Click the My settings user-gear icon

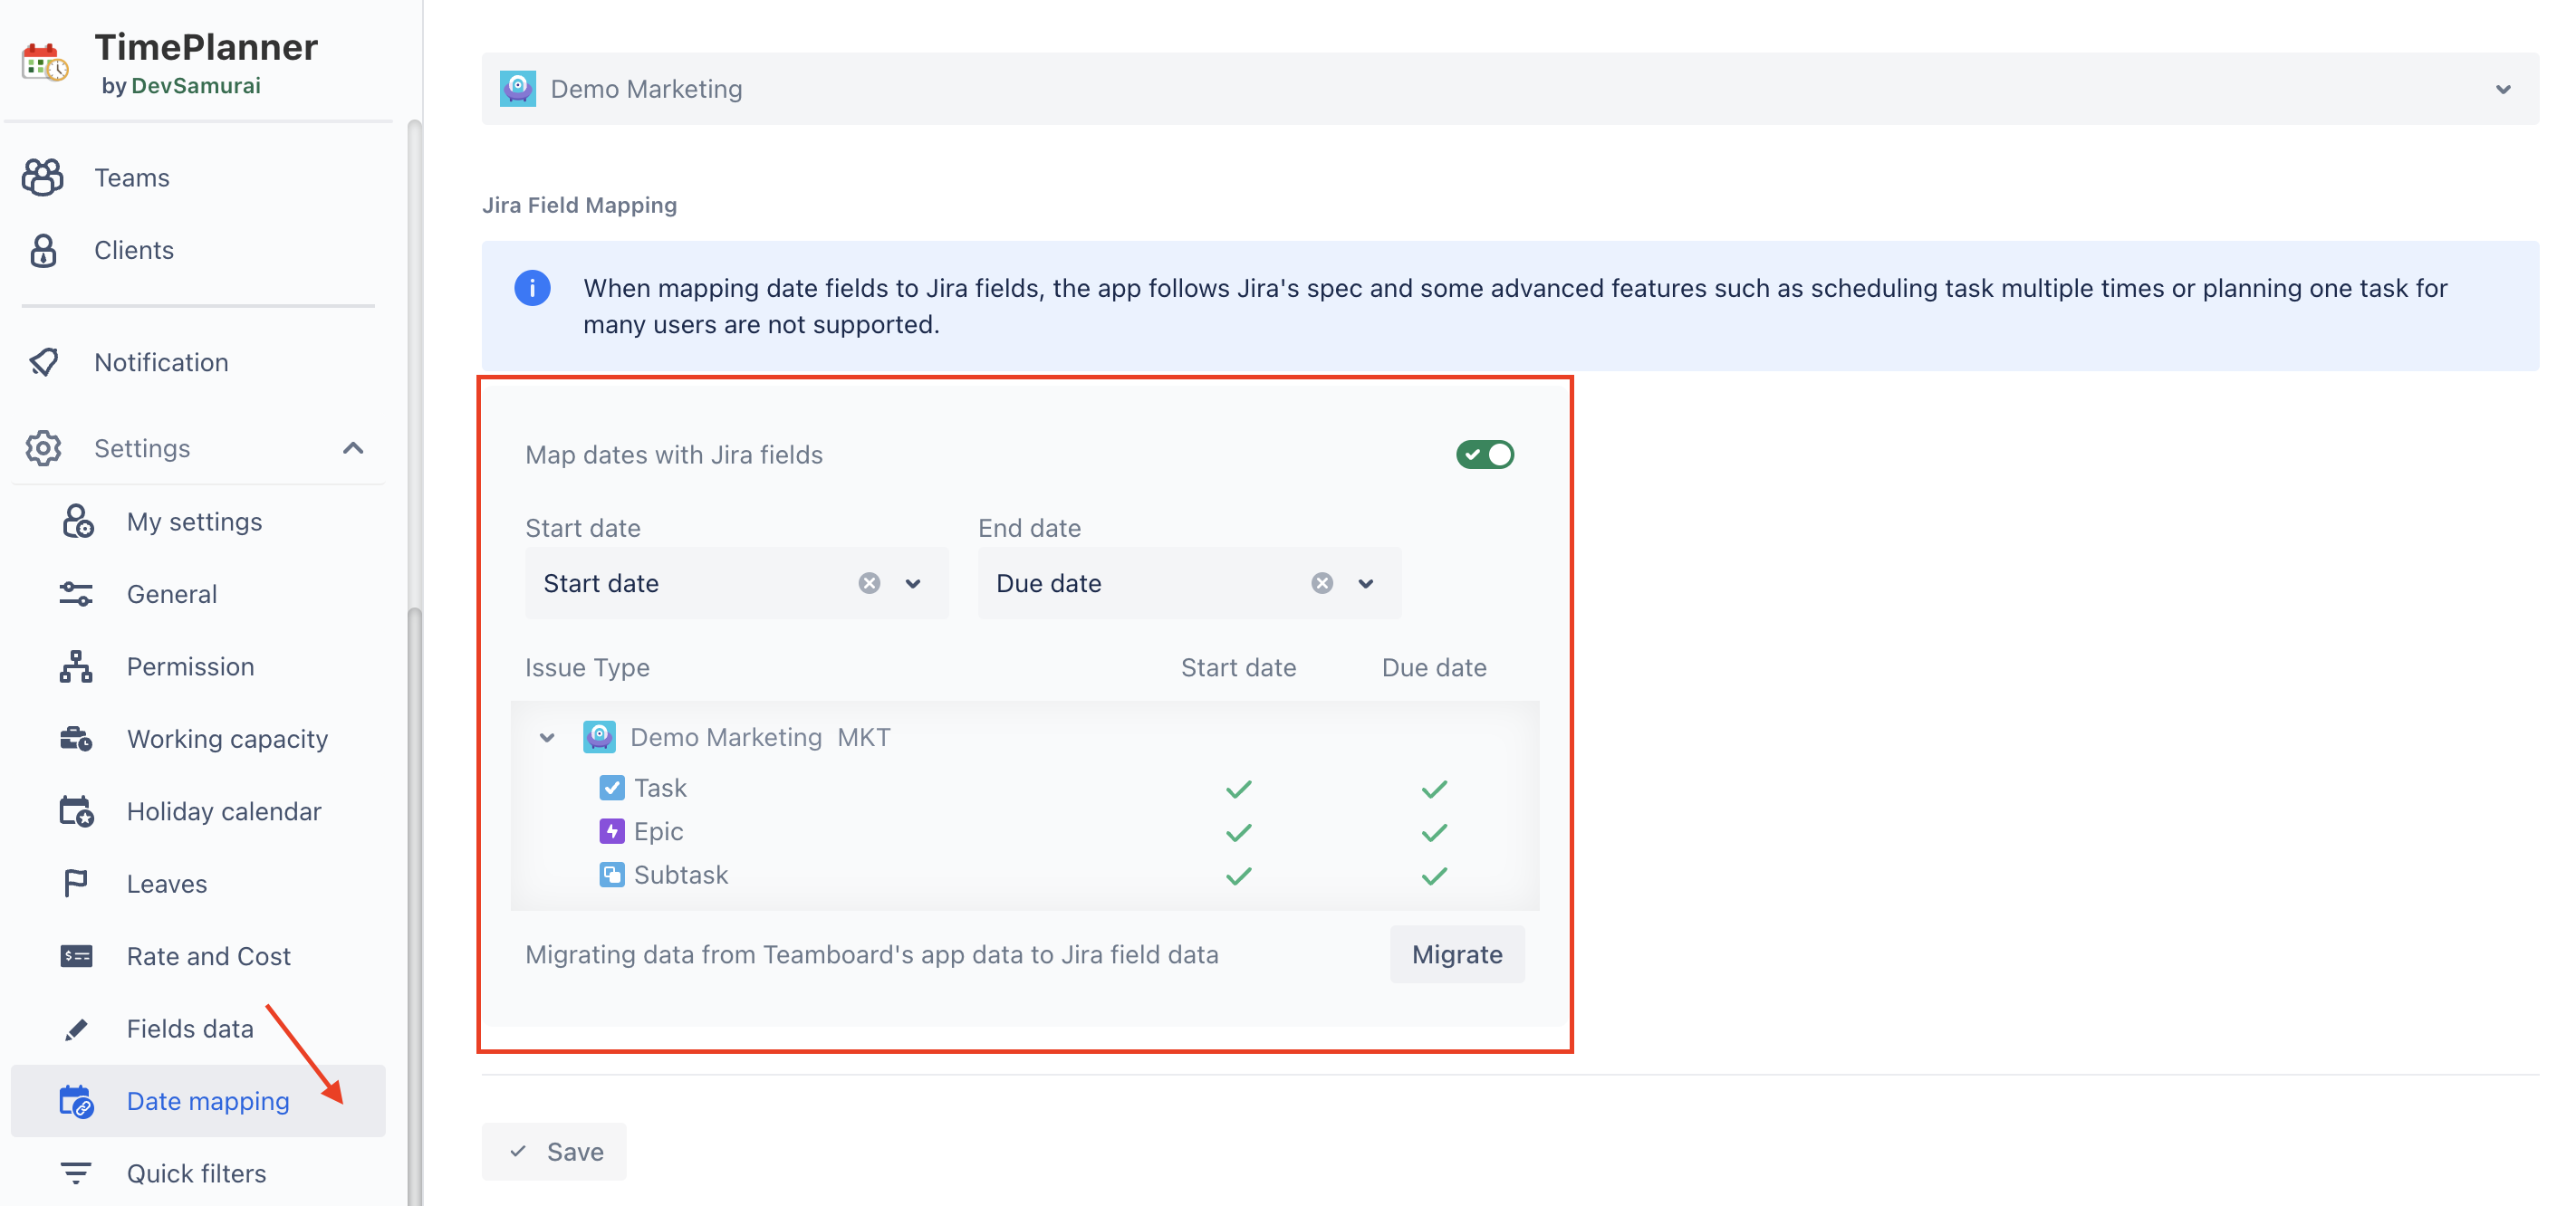tap(77, 521)
